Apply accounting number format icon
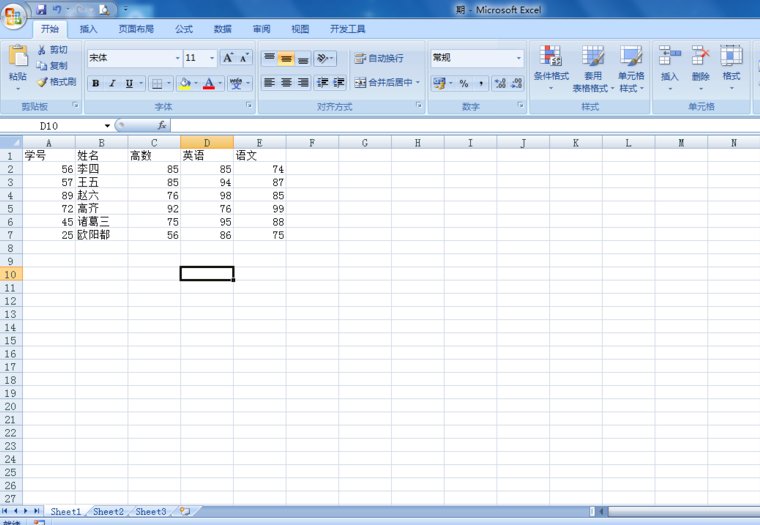This screenshot has width=760, height=525. pyautogui.click(x=439, y=83)
